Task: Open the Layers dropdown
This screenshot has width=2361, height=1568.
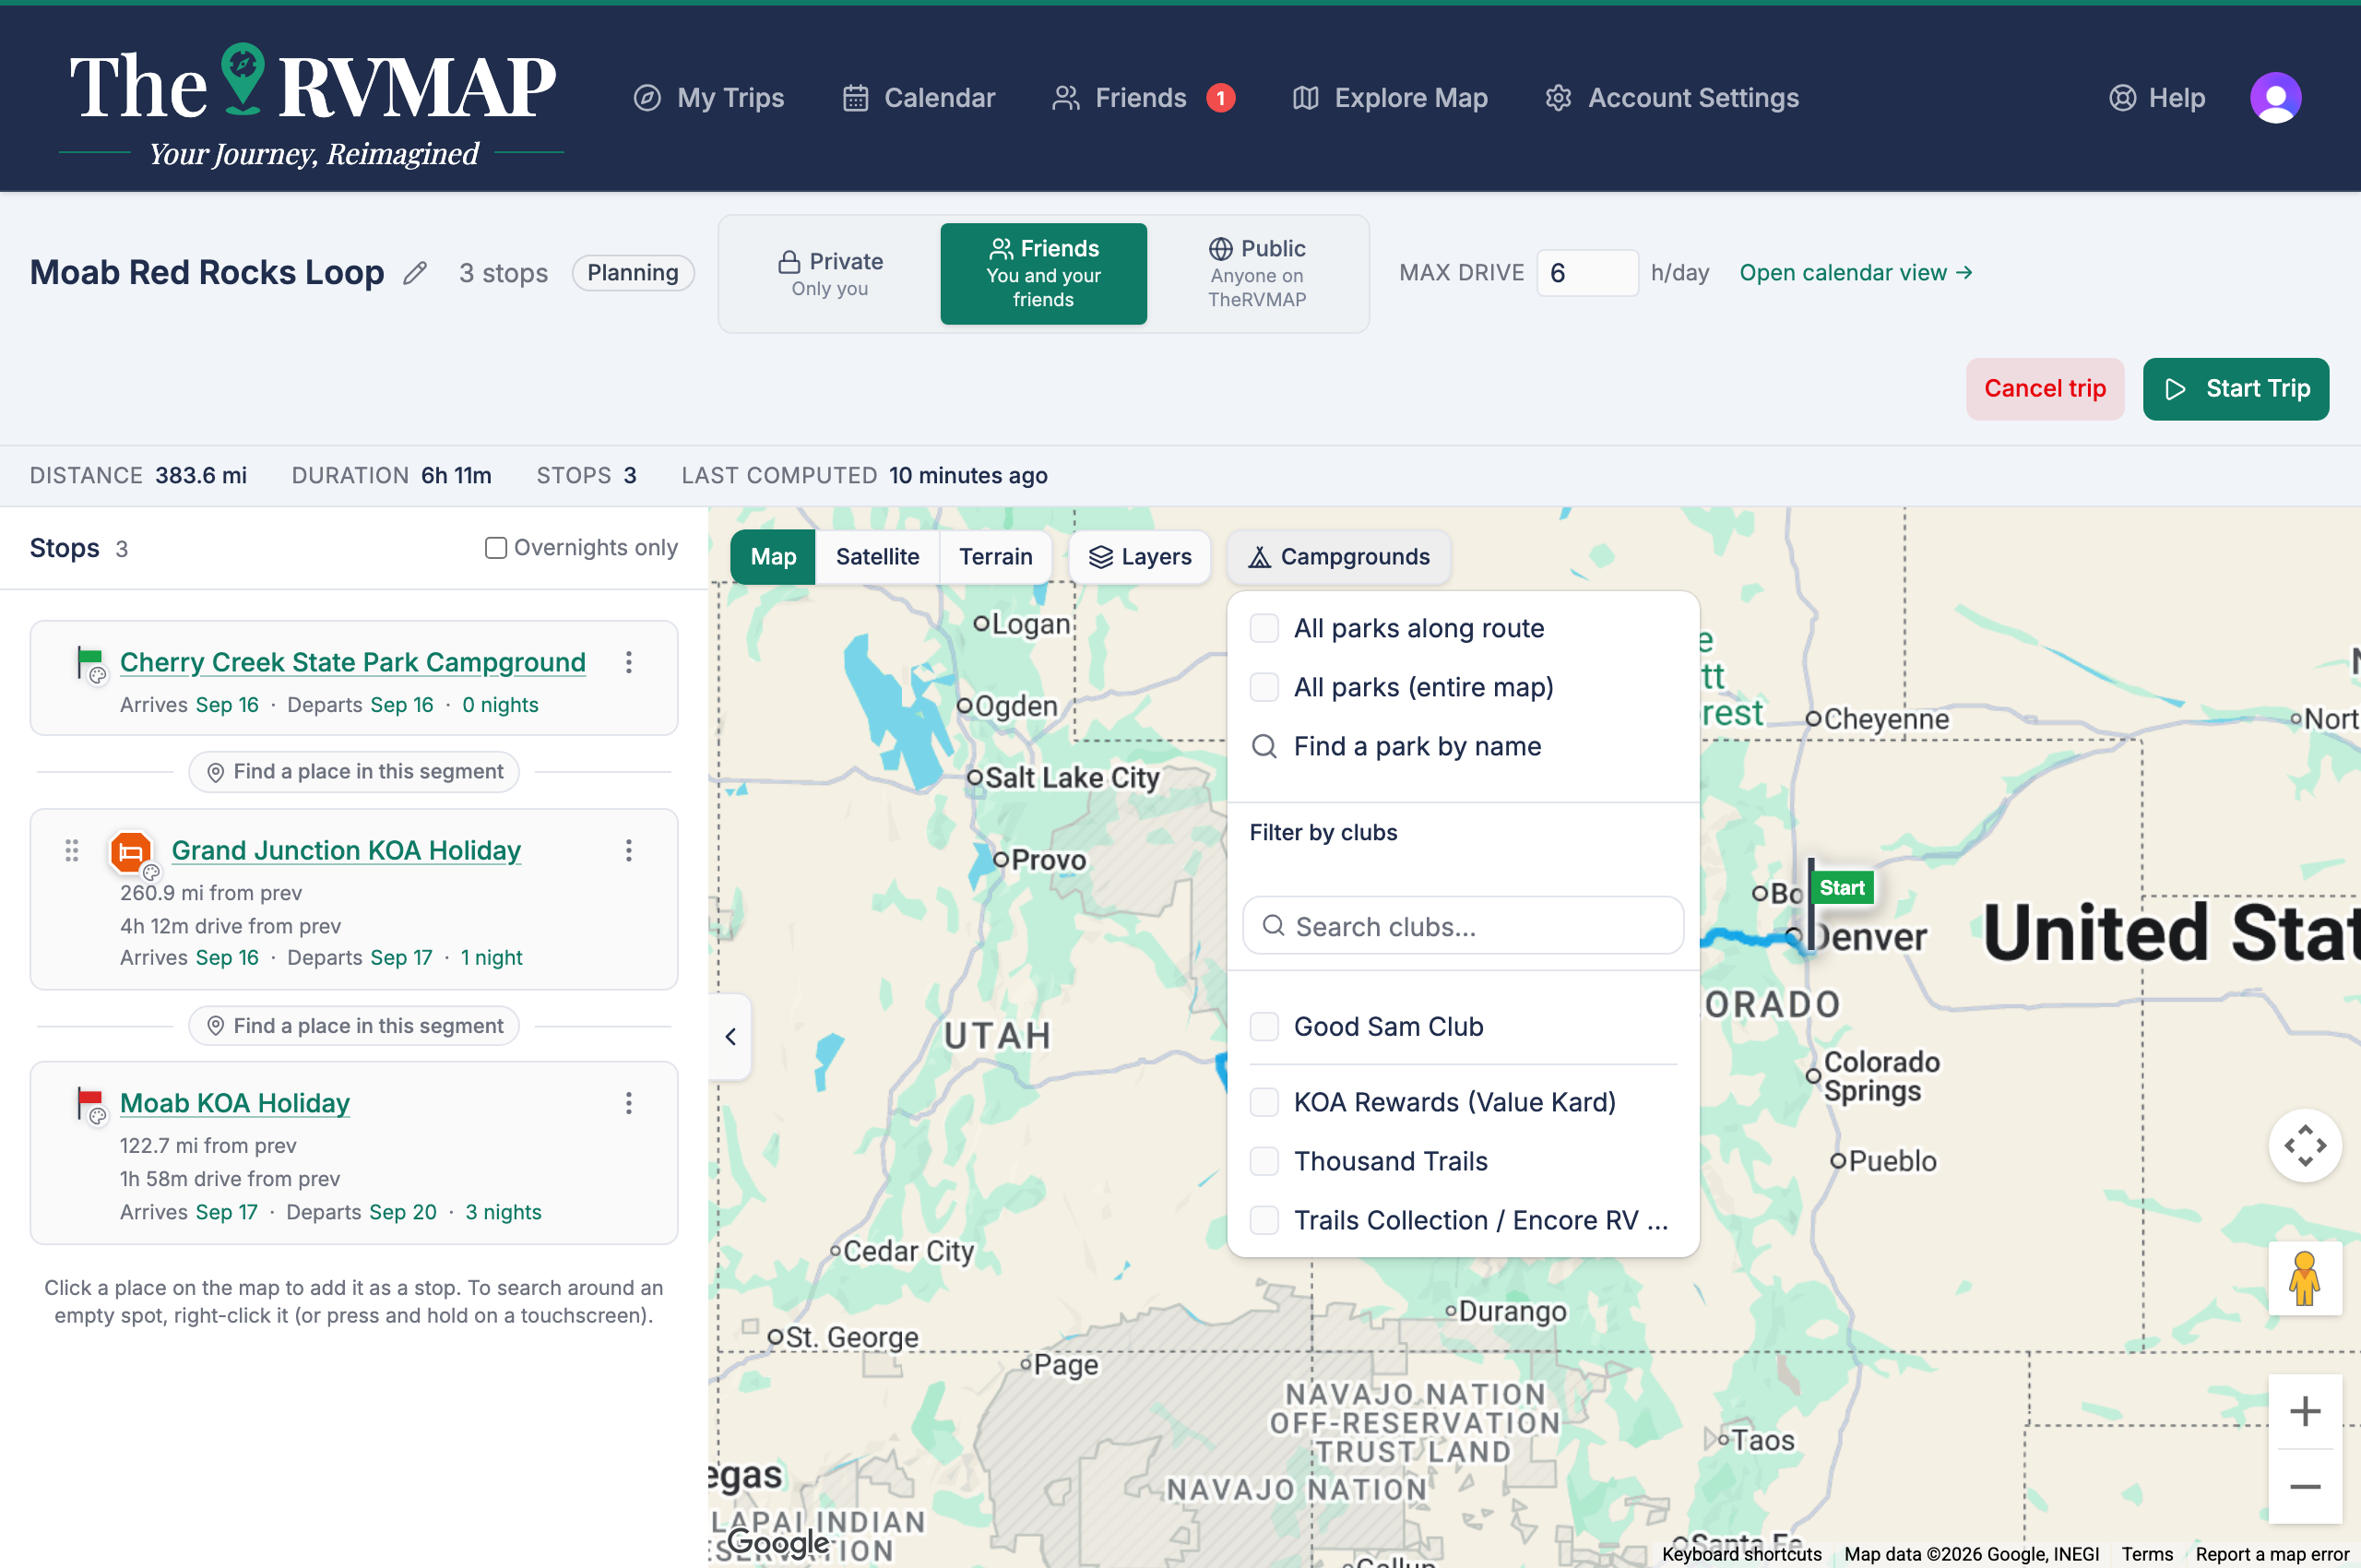Action: [x=1139, y=557]
